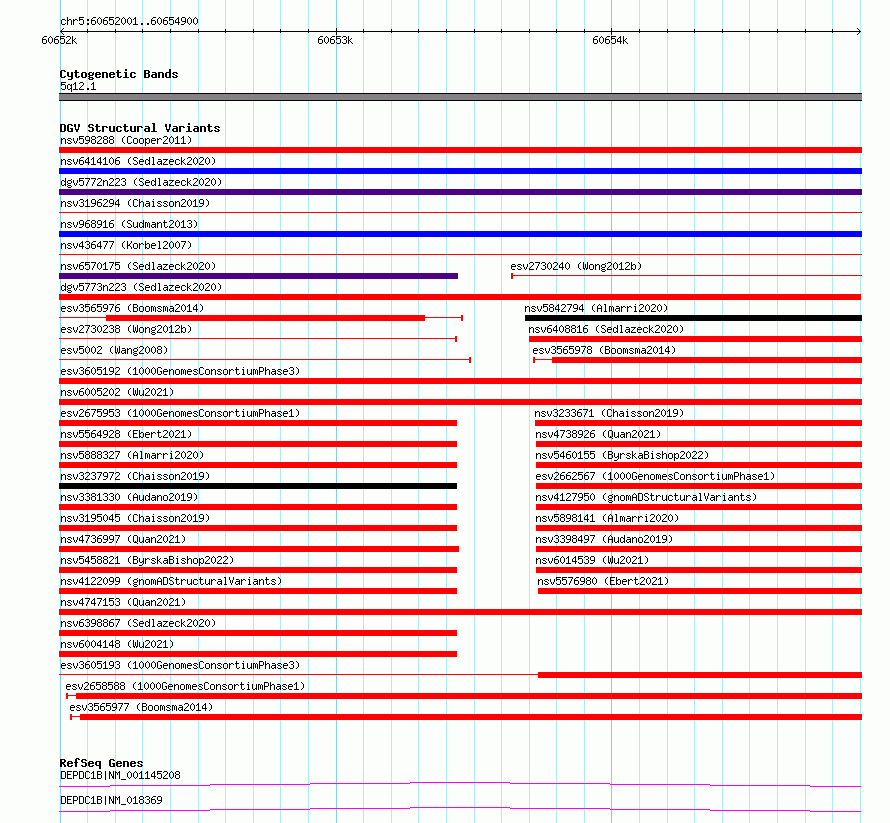
Task: Select nsv968916 (Sudmant2013) label
Action: (129, 224)
